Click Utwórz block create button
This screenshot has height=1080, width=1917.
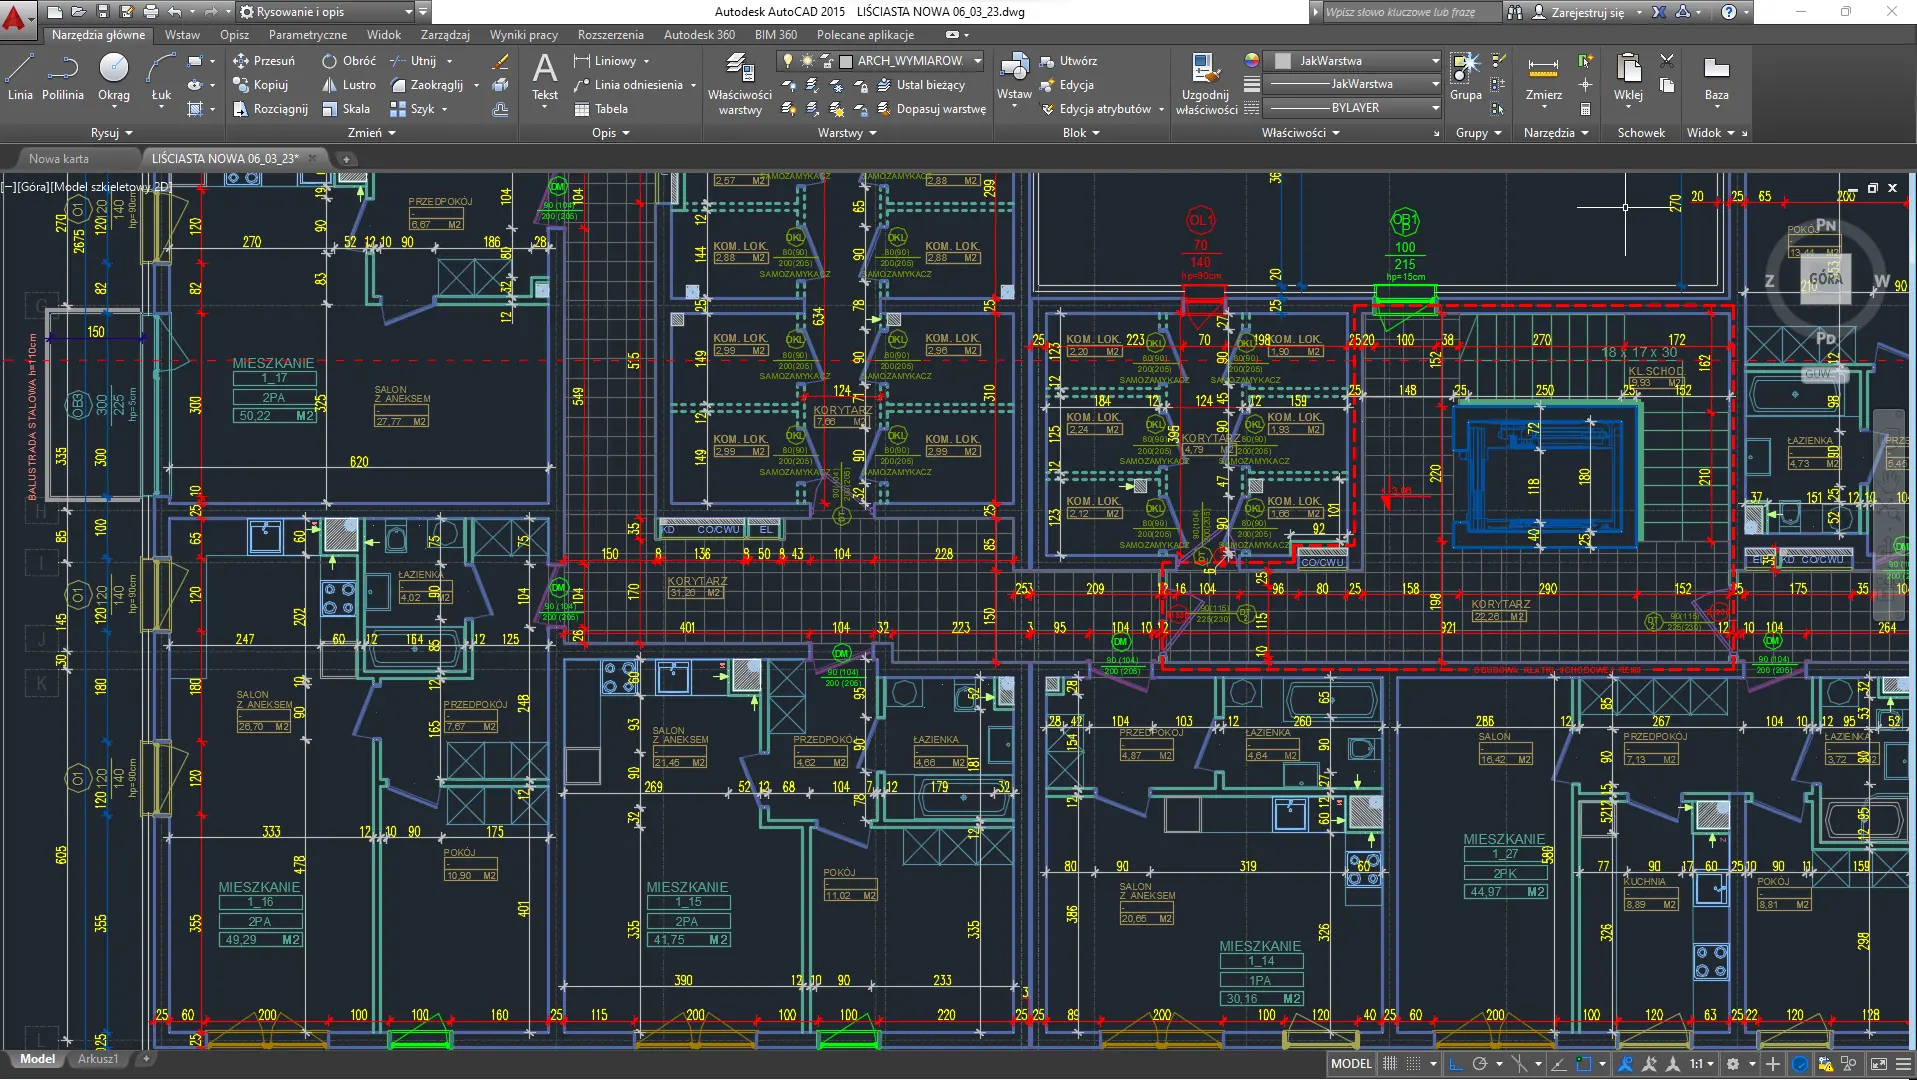click(1068, 61)
